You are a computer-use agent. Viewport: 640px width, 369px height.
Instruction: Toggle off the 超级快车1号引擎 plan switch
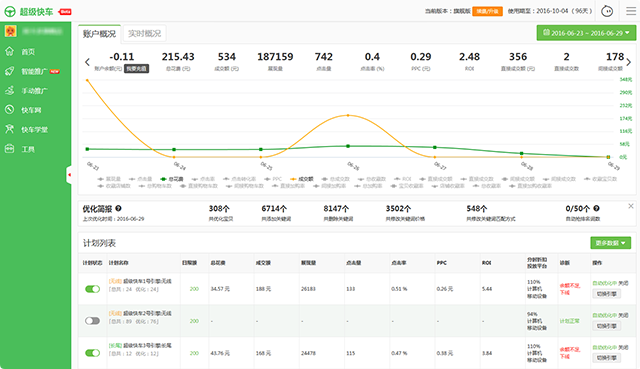(92, 289)
